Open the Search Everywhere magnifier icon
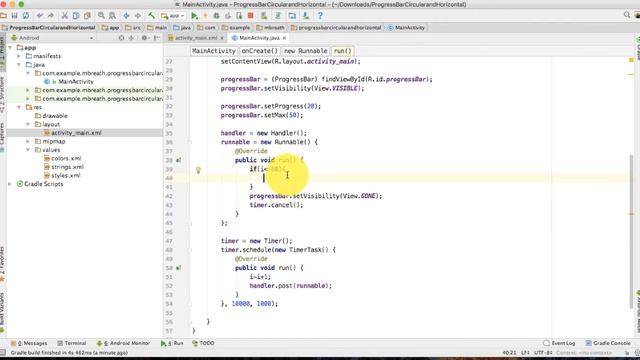 (x=627, y=15)
